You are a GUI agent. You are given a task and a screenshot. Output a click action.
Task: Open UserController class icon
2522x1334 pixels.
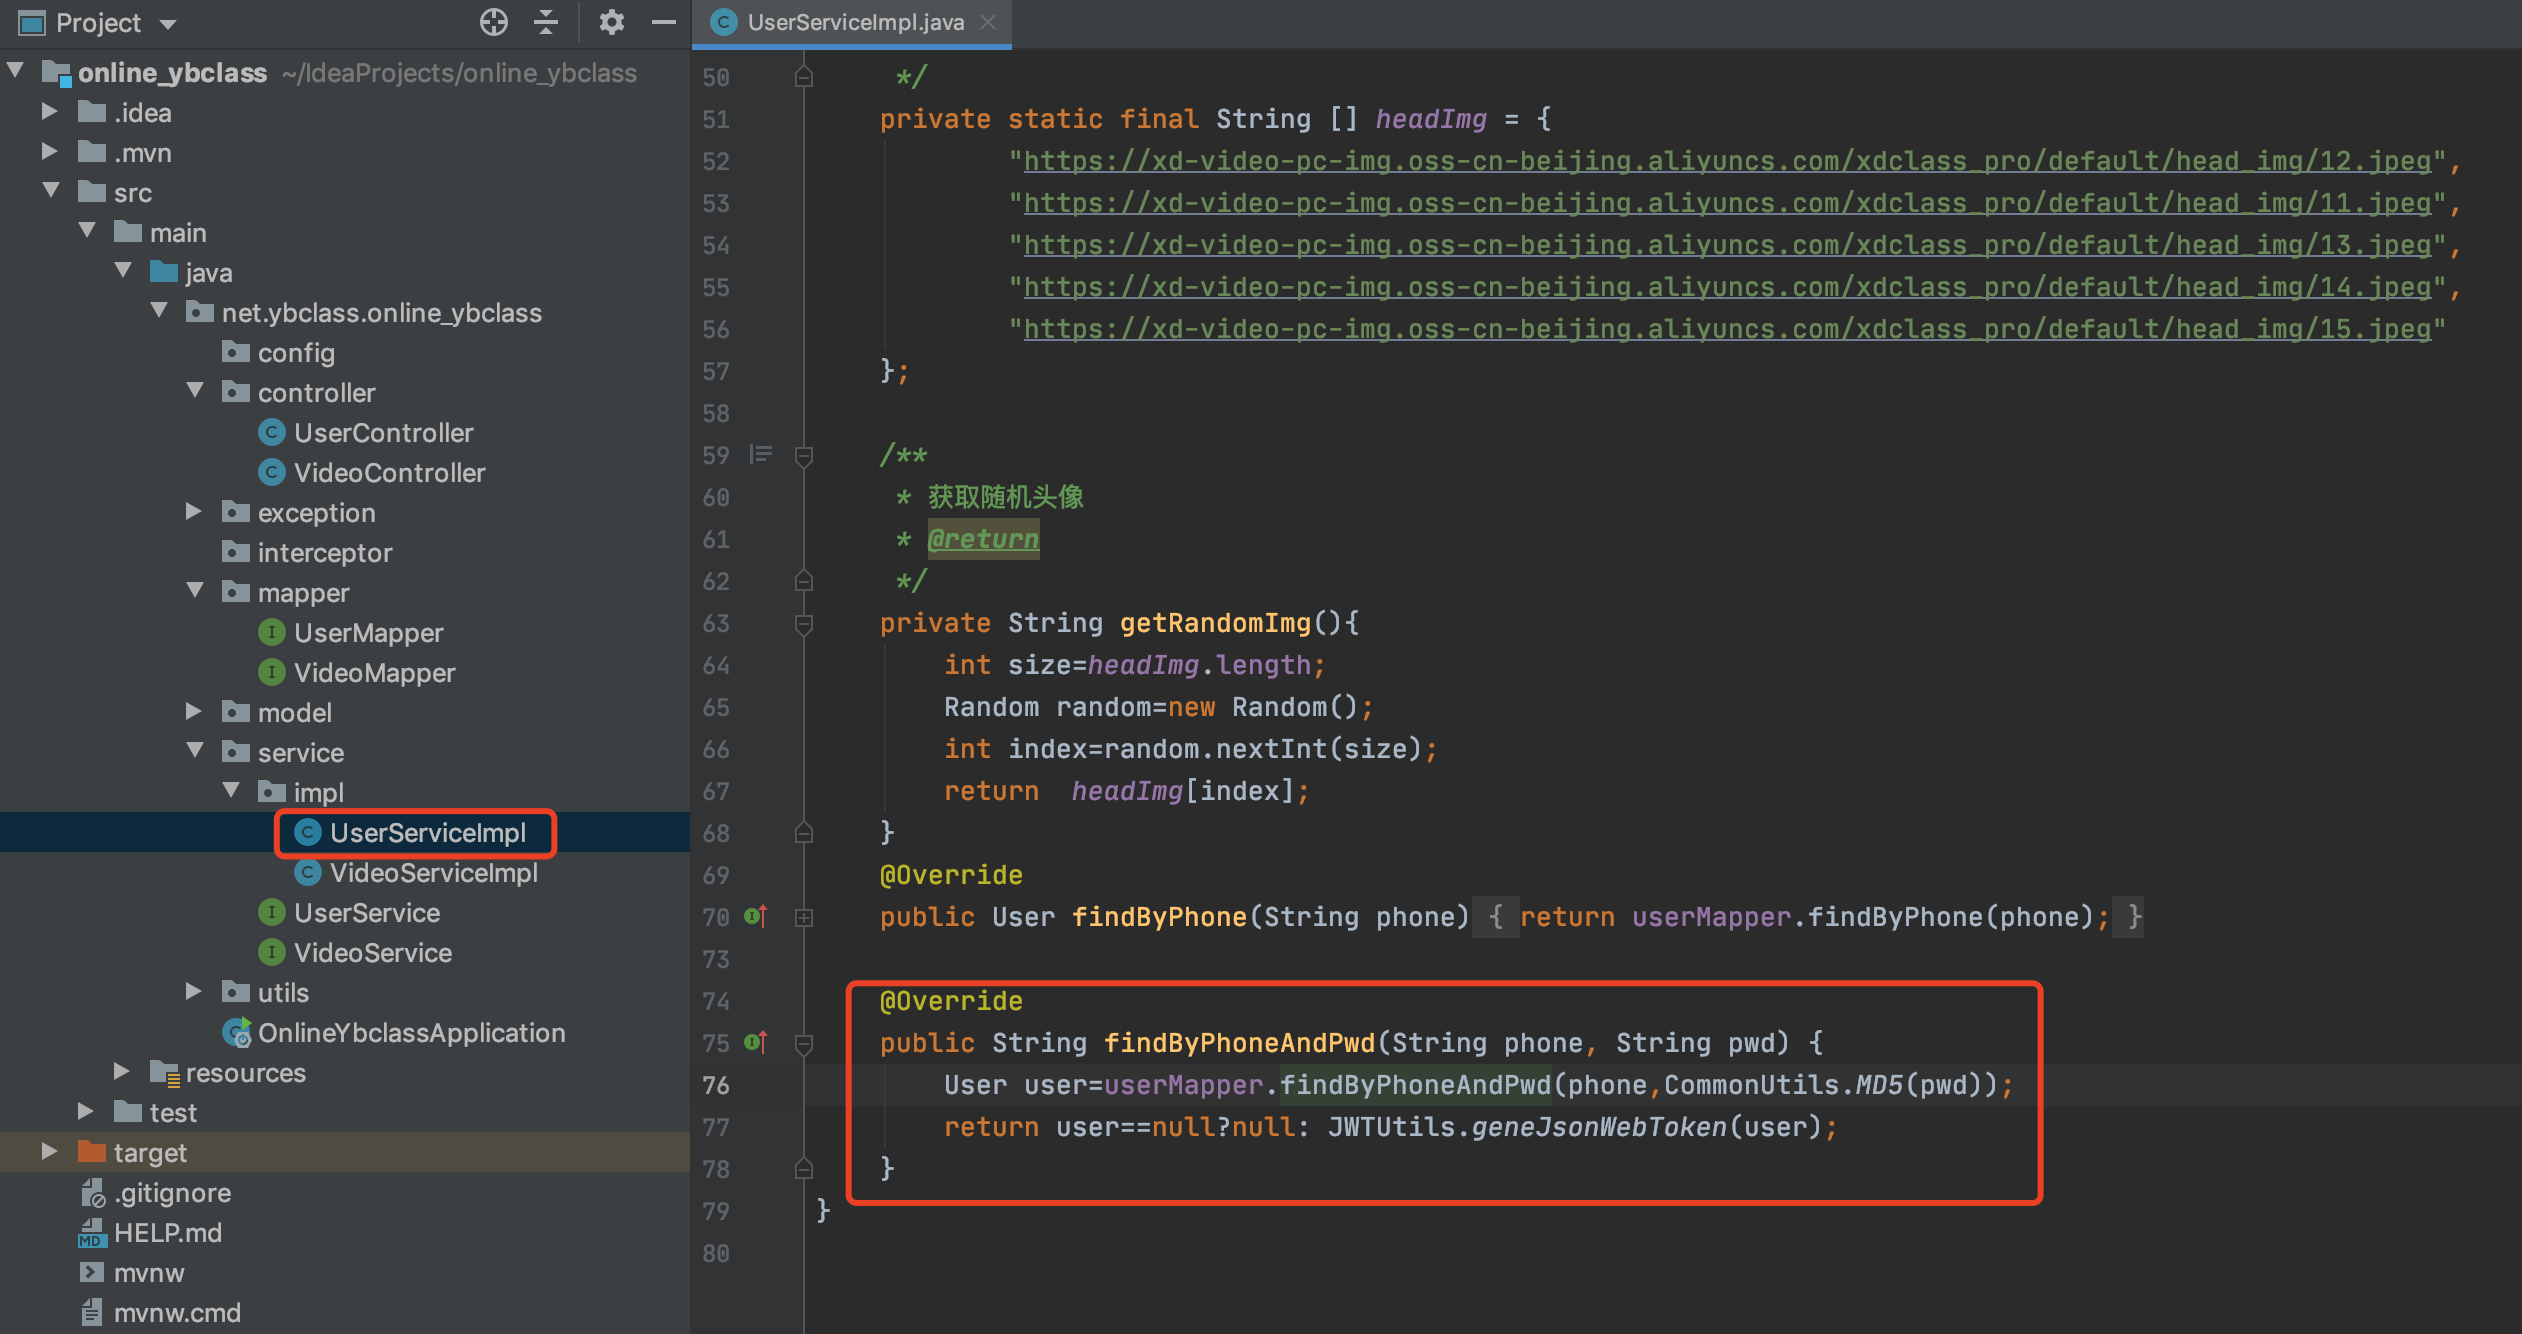pyautogui.click(x=271, y=432)
